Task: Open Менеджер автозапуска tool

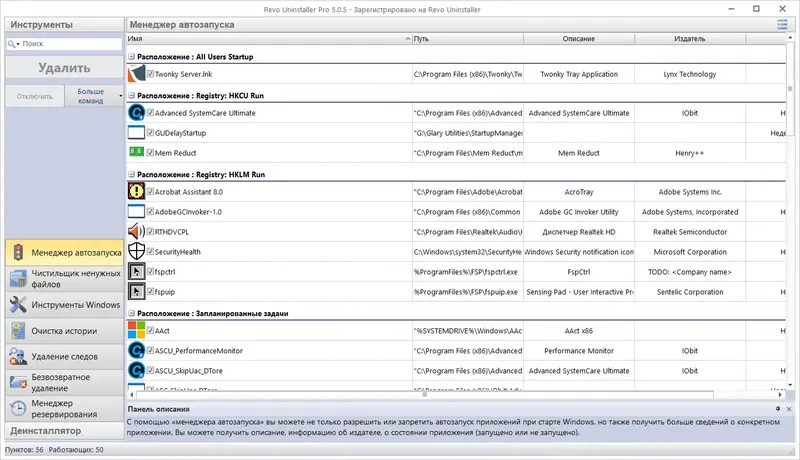Action: click(64, 252)
